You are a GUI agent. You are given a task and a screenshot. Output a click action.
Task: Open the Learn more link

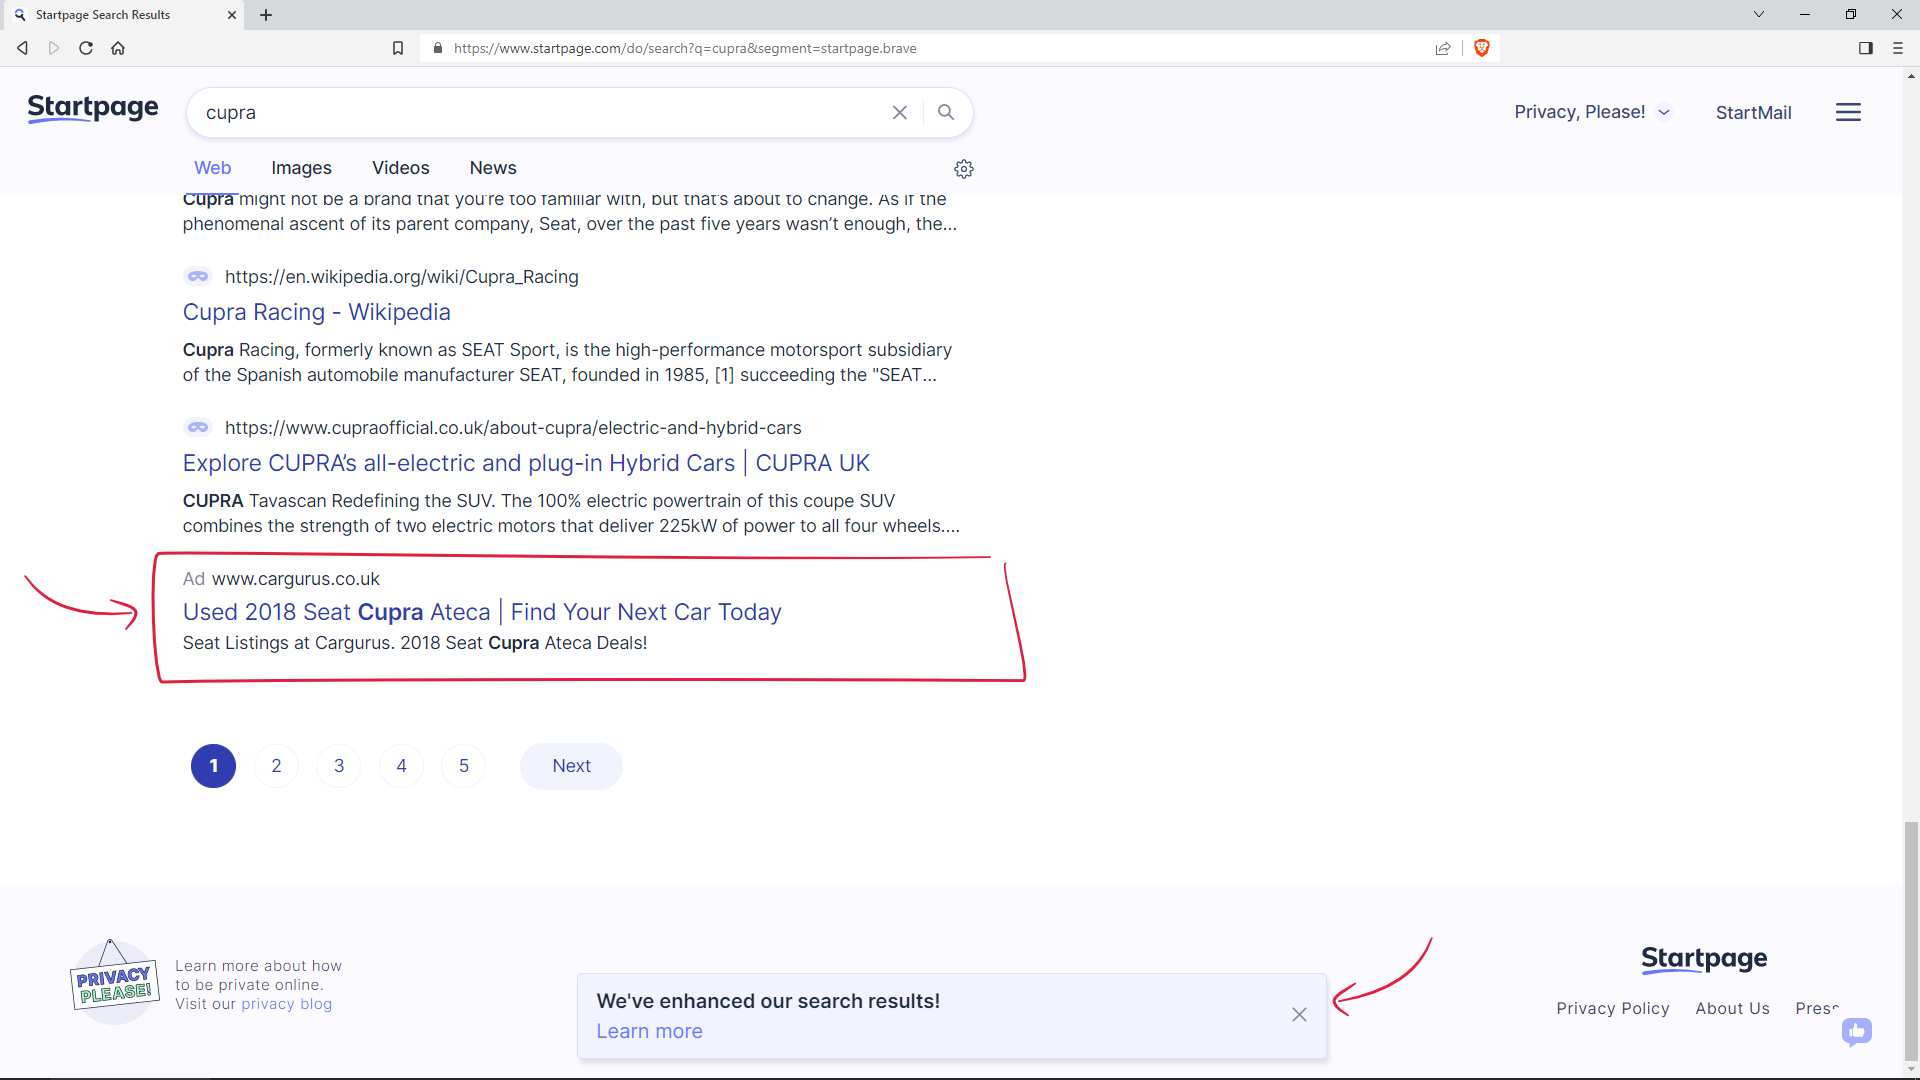649,1031
